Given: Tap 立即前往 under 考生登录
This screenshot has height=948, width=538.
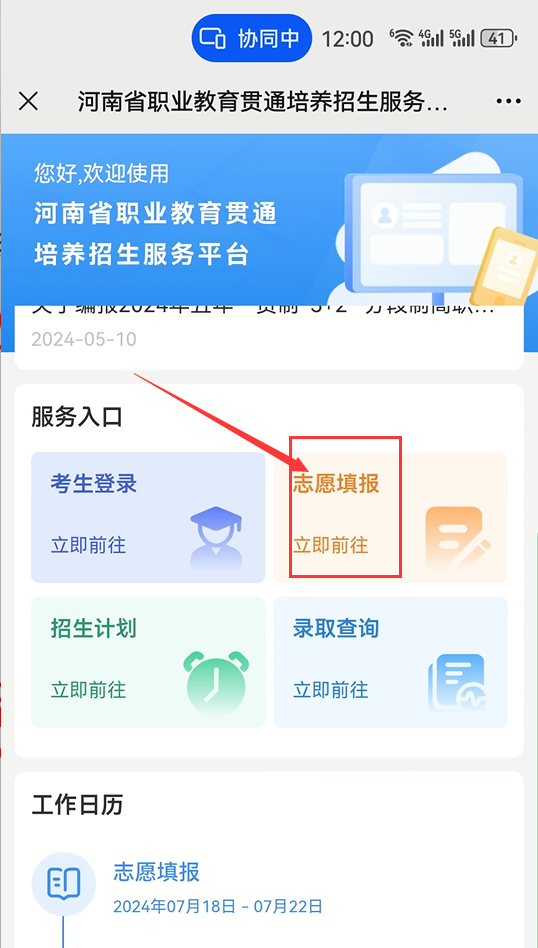Looking at the screenshot, I should coord(88,545).
